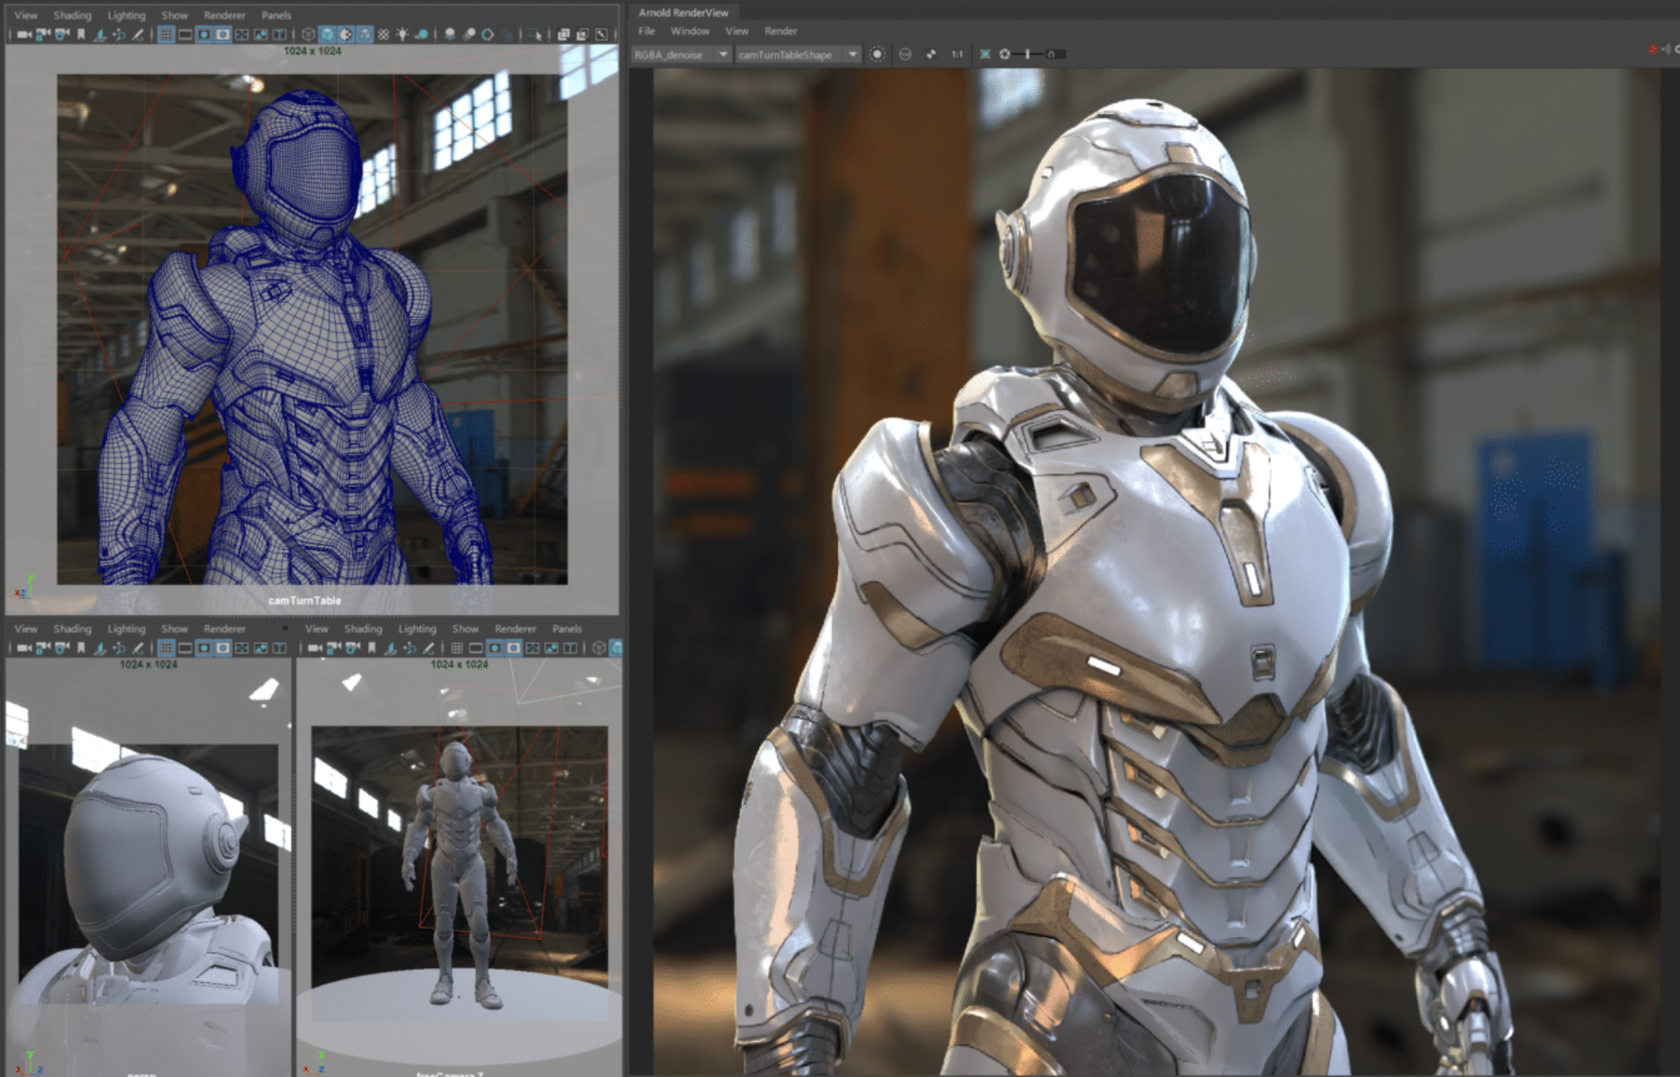
Task: Open Arnold RenderView Render menu
Action: pos(781,31)
